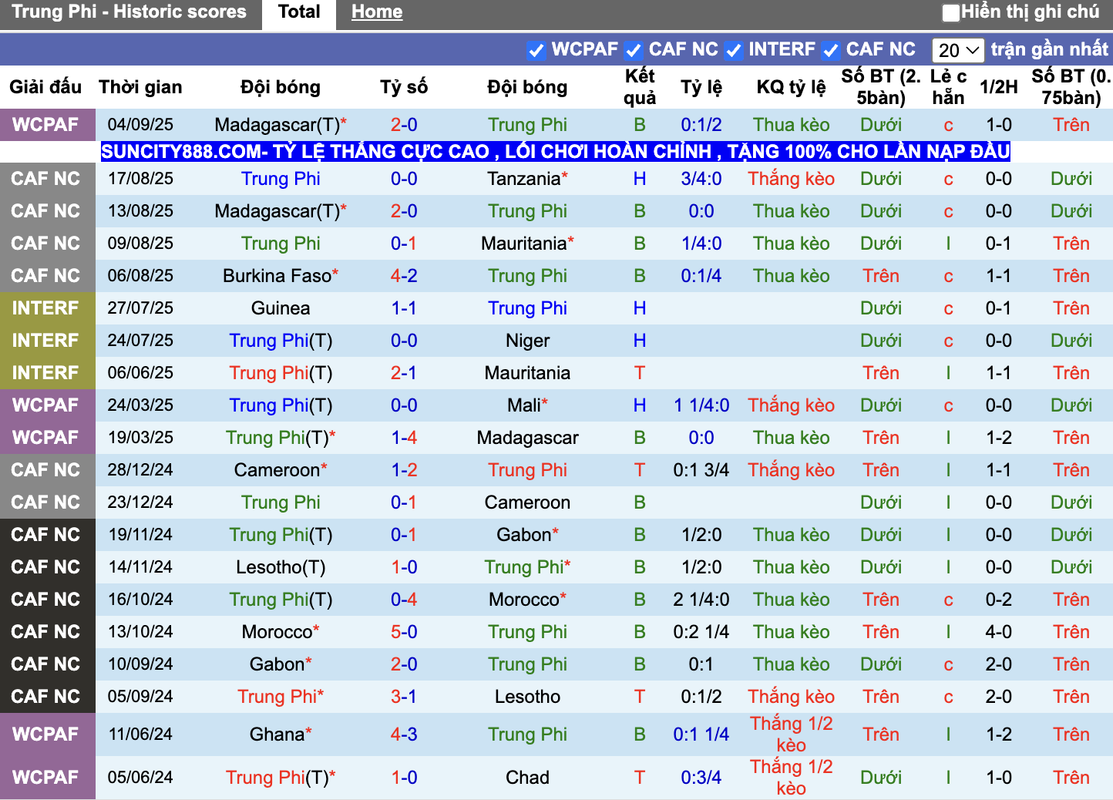The height and width of the screenshot is (800, 1113).
Task: Open the 4-3 score on 11/06/24
Action: tap(404, 735)
